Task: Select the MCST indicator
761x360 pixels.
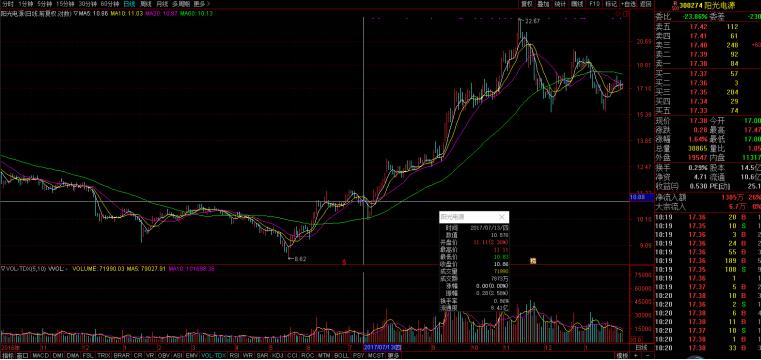Action: click(x=376, y=355)
